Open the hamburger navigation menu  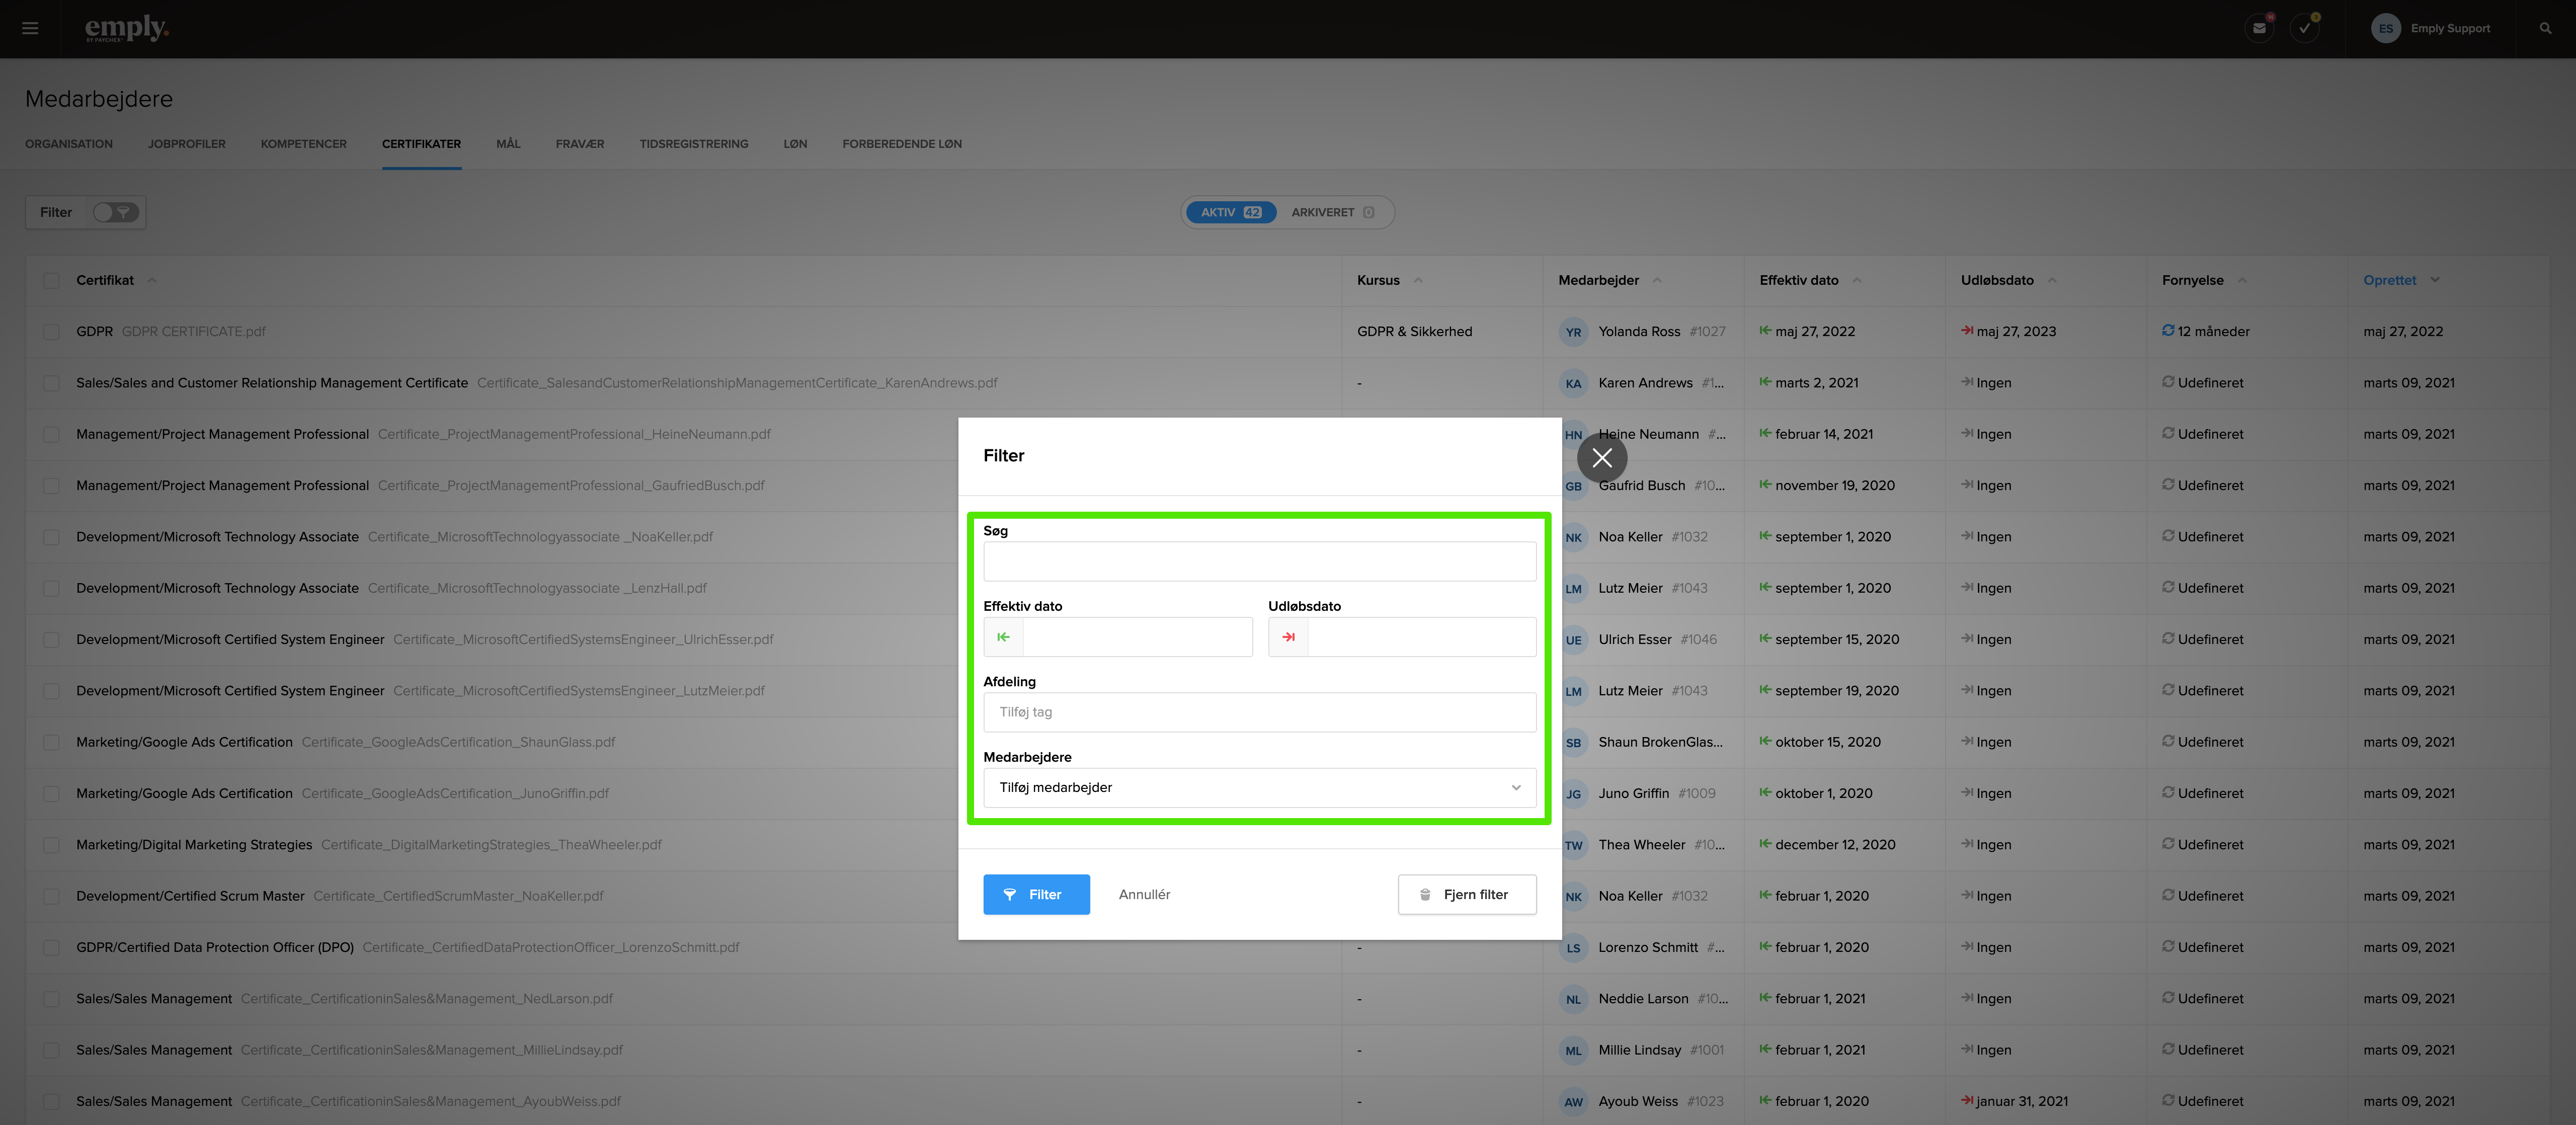coord(30,28)
